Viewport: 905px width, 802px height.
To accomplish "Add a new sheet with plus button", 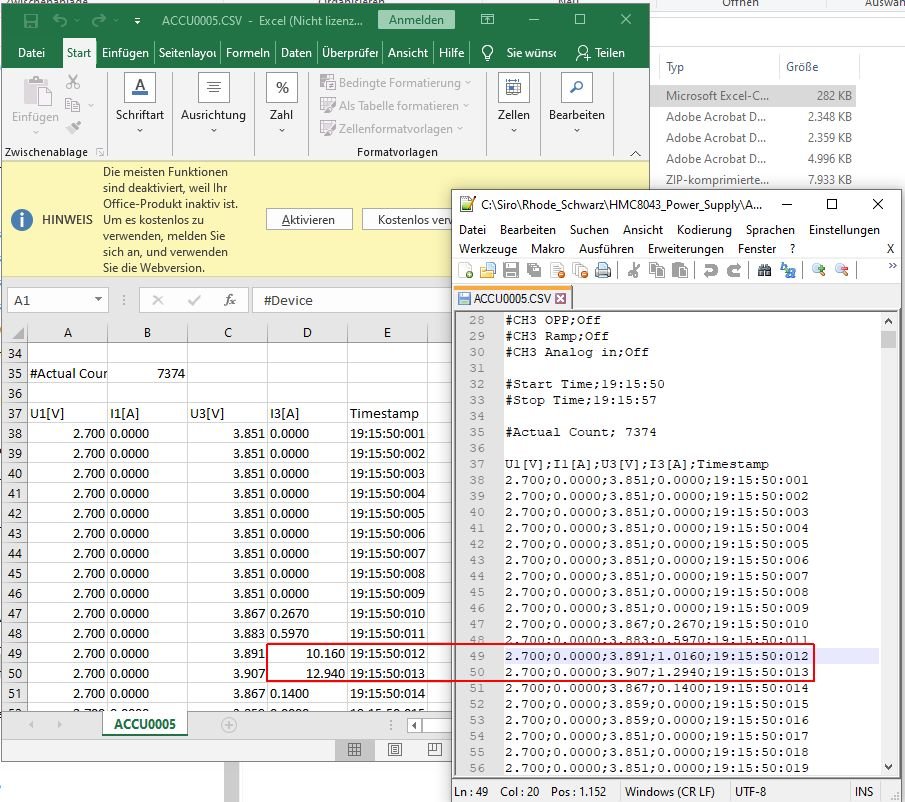I will click(229, 725).
